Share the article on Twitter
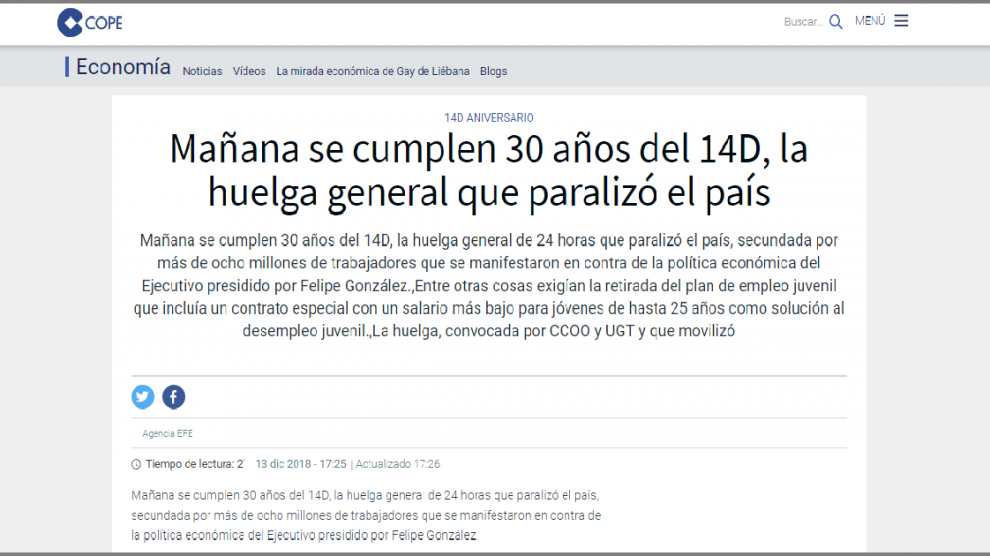Viewport: 990px width, 556px height. 143,397
